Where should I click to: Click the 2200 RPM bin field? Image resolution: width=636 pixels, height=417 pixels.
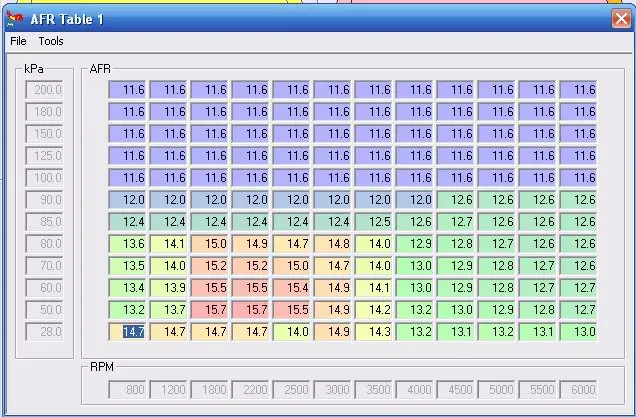pyautogui.click(x=251, y=389)
